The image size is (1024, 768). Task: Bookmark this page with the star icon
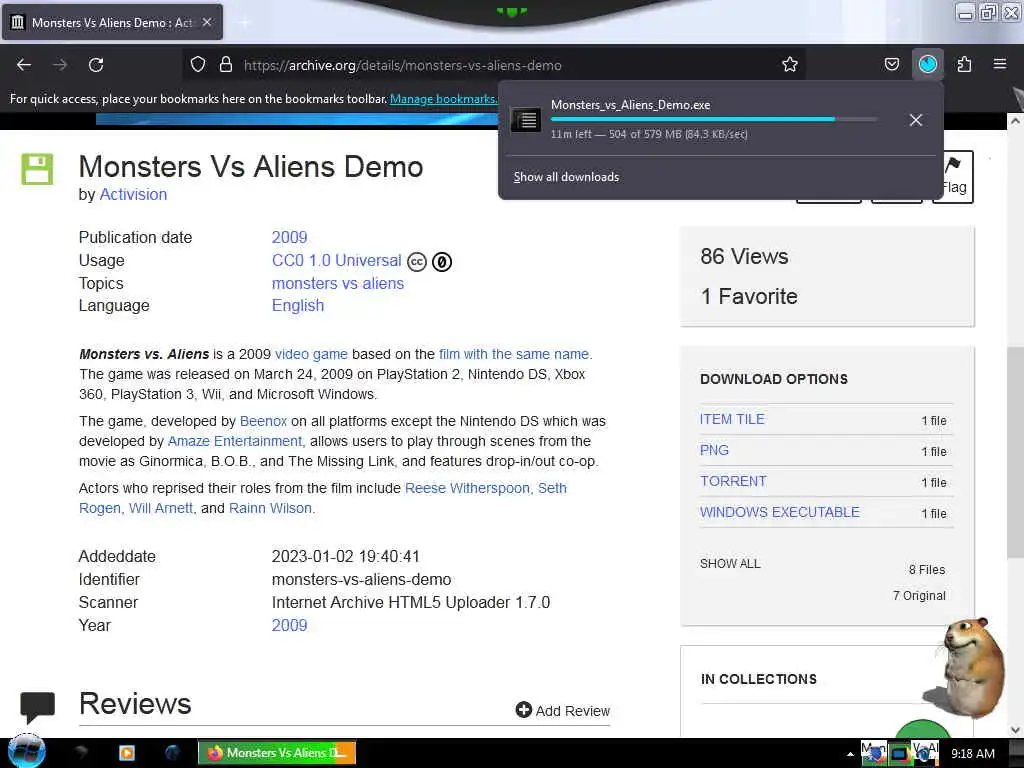click(790, 65)
